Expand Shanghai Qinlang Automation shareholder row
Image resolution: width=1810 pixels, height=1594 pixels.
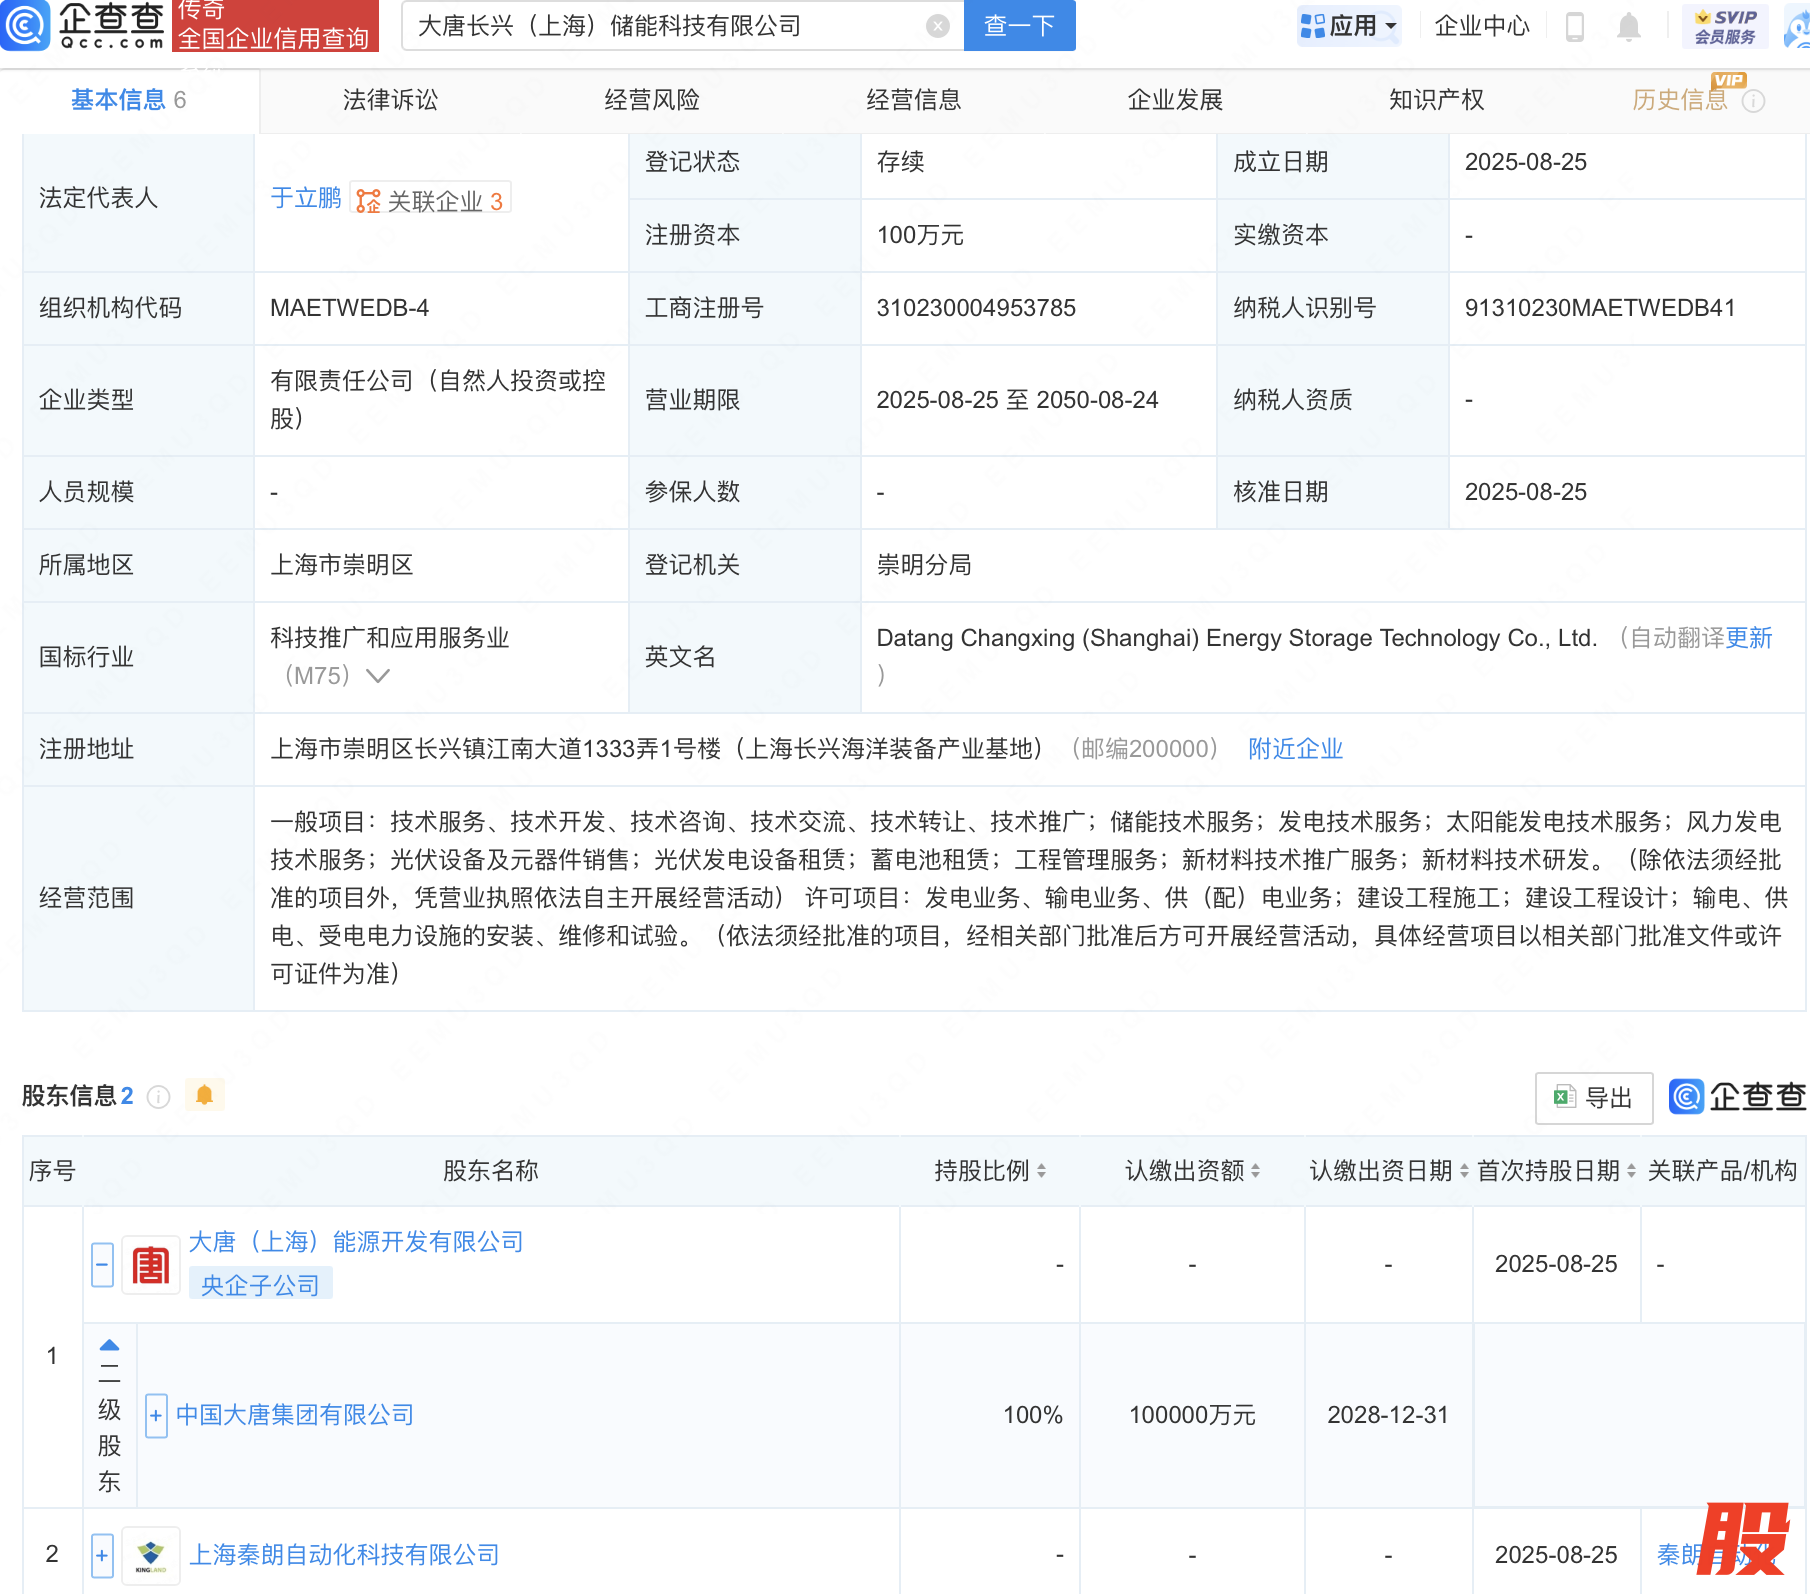point(102,1555)
